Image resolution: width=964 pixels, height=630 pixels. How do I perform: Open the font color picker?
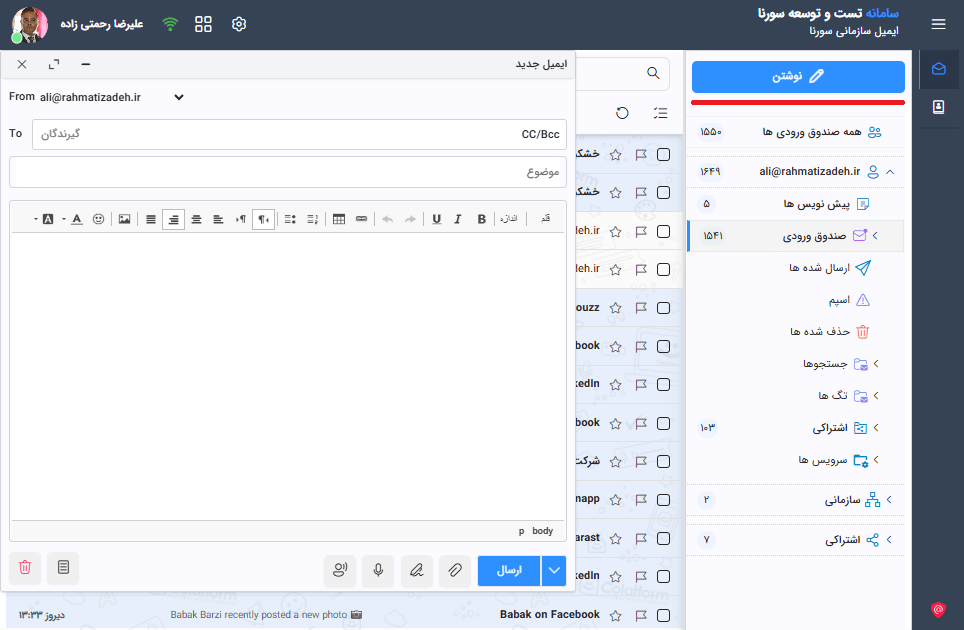click(77, 219)
